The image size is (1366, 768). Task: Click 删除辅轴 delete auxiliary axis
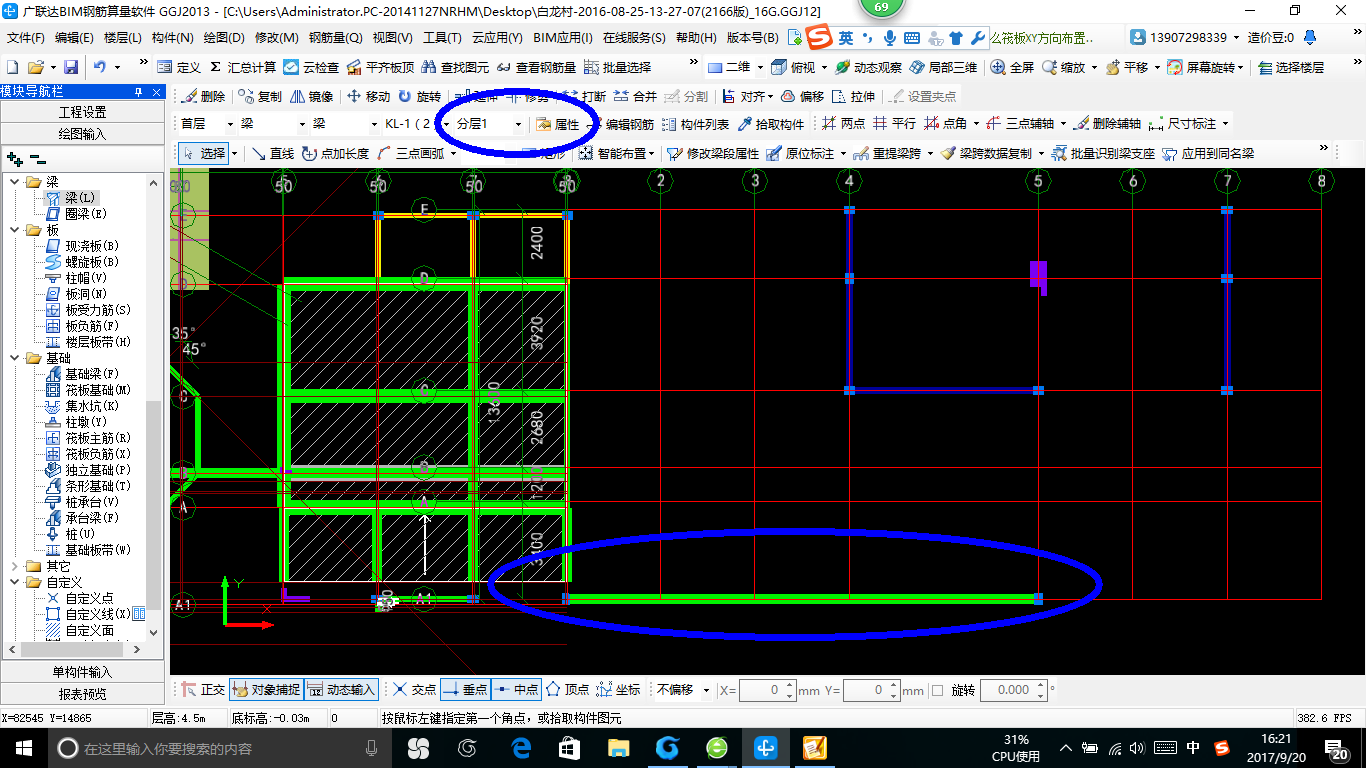point(1107,124)
